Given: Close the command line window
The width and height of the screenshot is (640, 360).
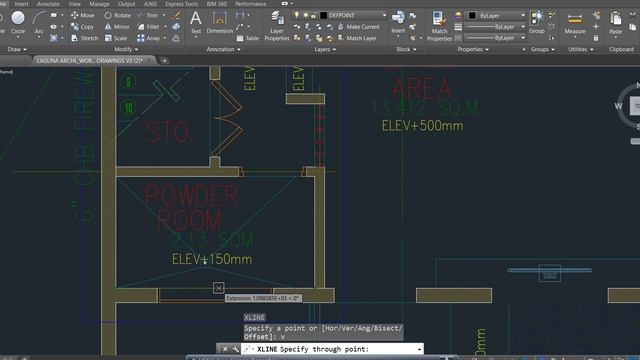Looking at the screenshot, I should tap(225, 349).
